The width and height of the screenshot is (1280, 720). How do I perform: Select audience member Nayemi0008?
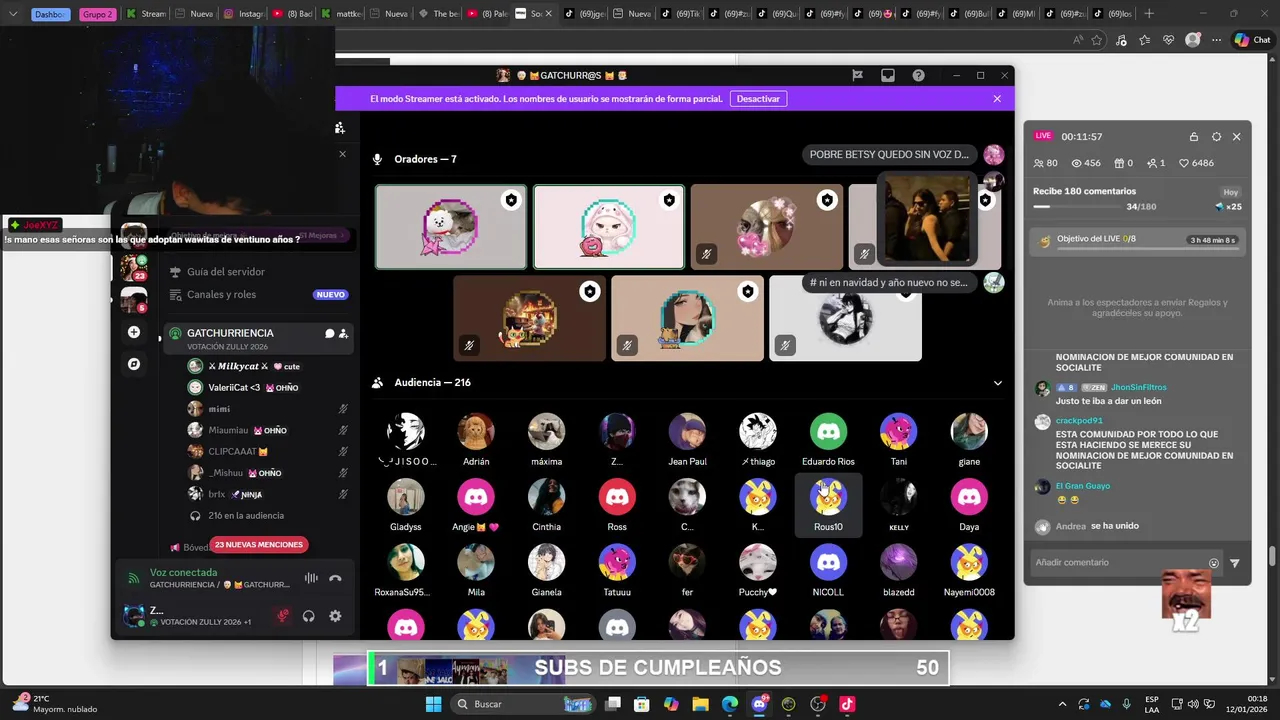tap(969, 570)
